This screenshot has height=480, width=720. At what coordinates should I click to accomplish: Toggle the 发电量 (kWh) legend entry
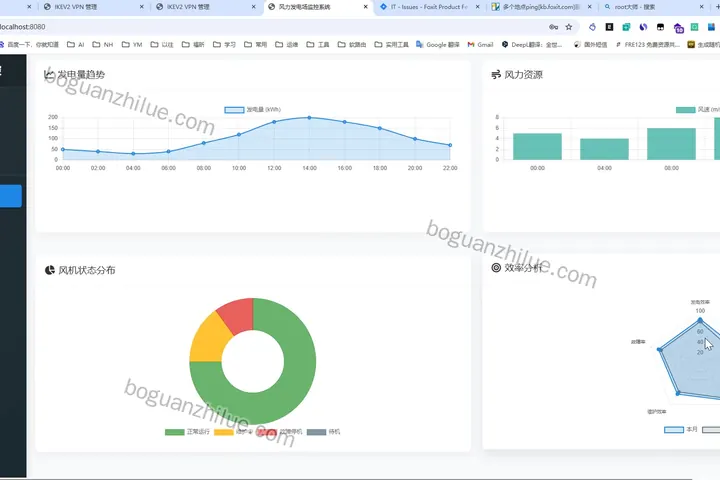(253, 109)
